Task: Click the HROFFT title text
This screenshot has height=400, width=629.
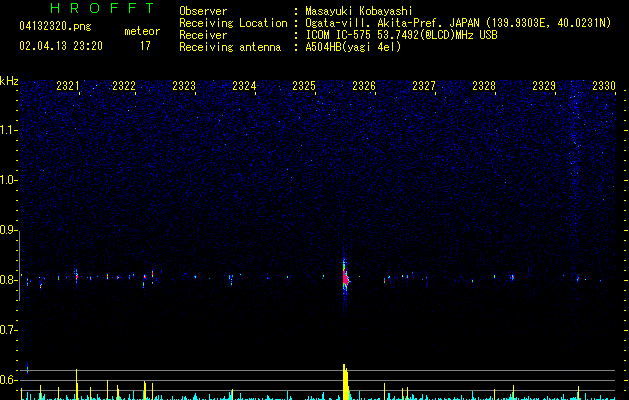Action: [x=103, y=8]
